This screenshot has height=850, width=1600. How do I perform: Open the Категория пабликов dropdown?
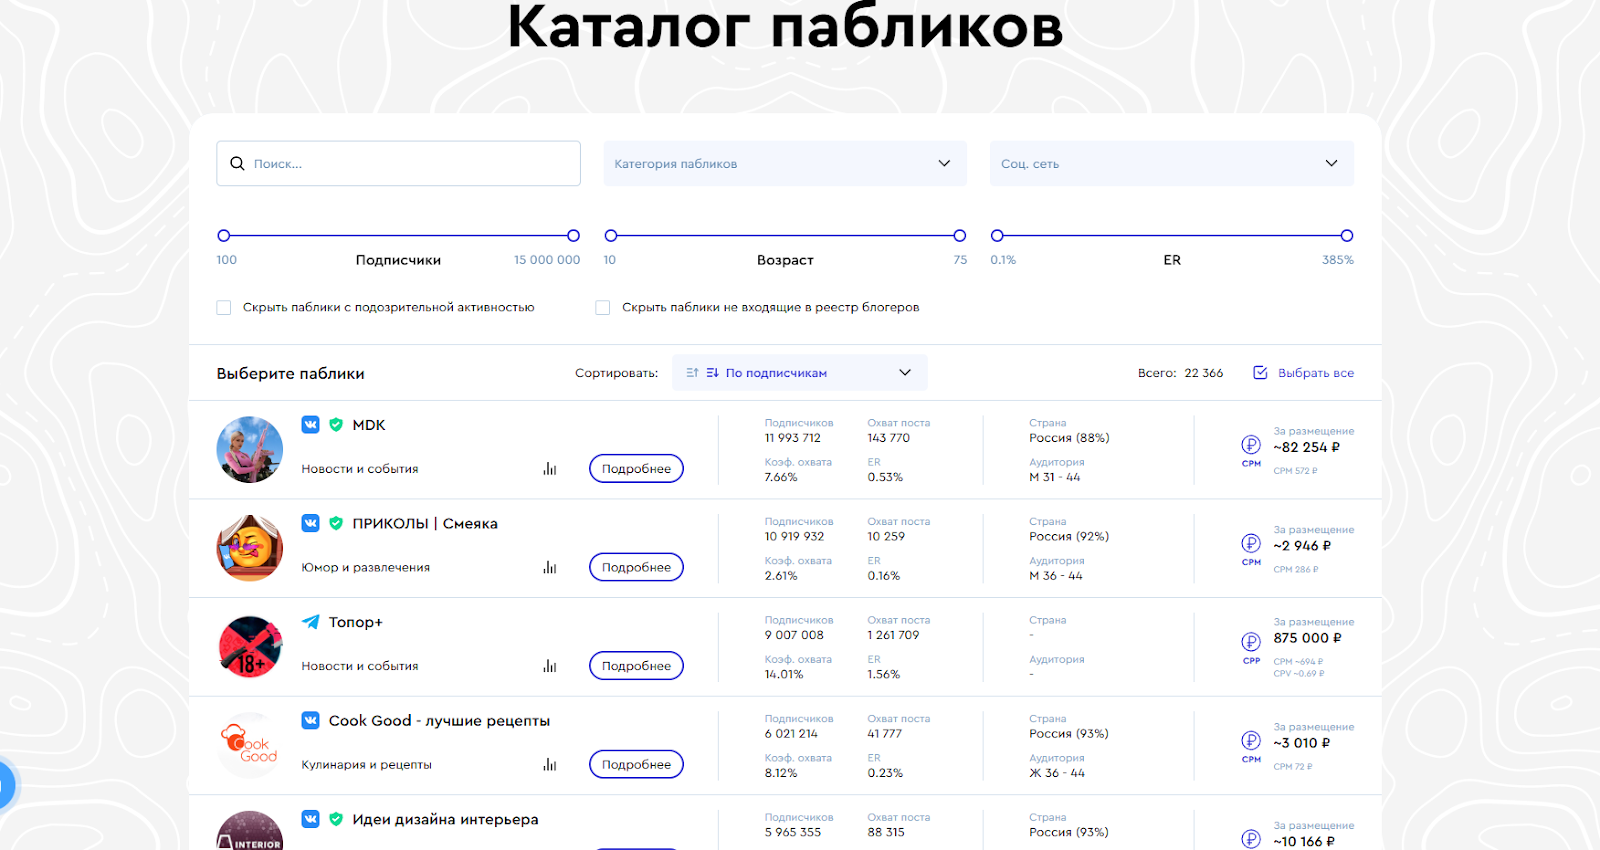(784, 163)
